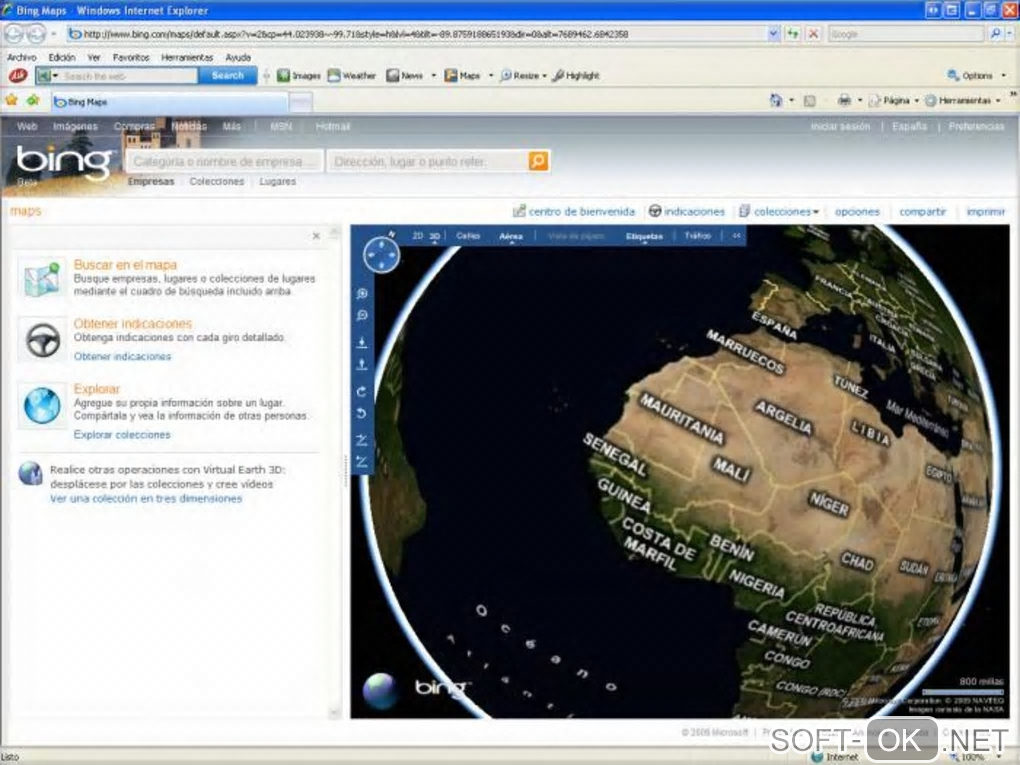Open the Options dropdown in Ask toolbar

tap(1004, 76)
